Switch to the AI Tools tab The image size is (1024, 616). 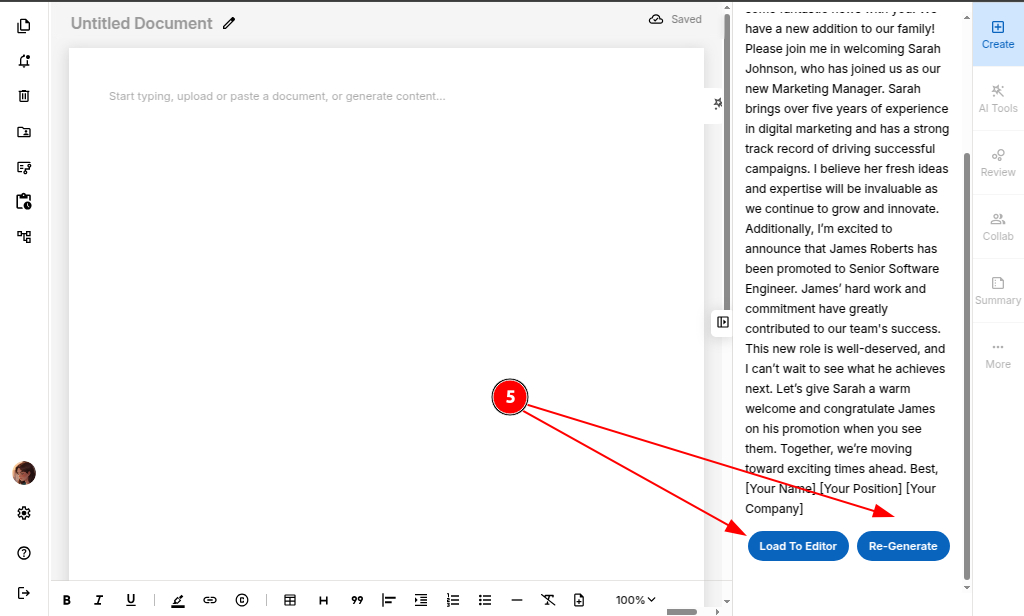point(998,98)
